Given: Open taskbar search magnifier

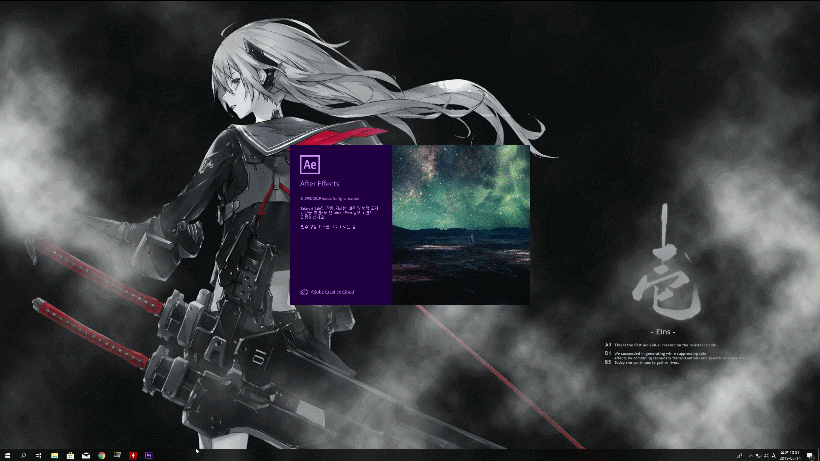Looking at the screenshot, I should coord(23,455).
